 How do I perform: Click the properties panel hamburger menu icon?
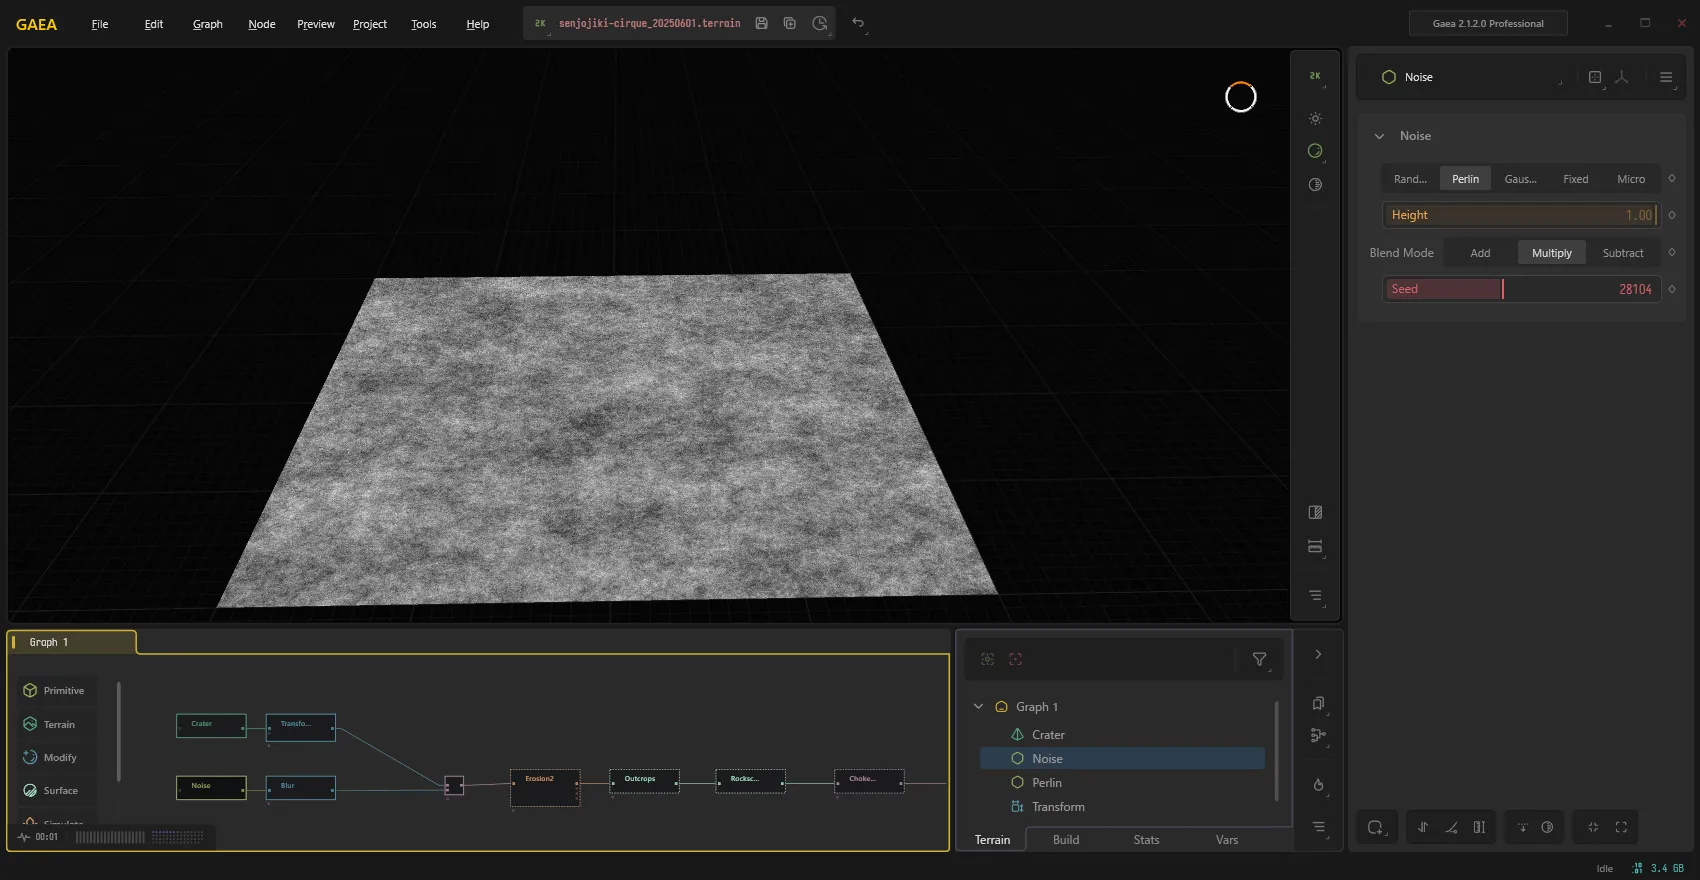pos(1666,77)
